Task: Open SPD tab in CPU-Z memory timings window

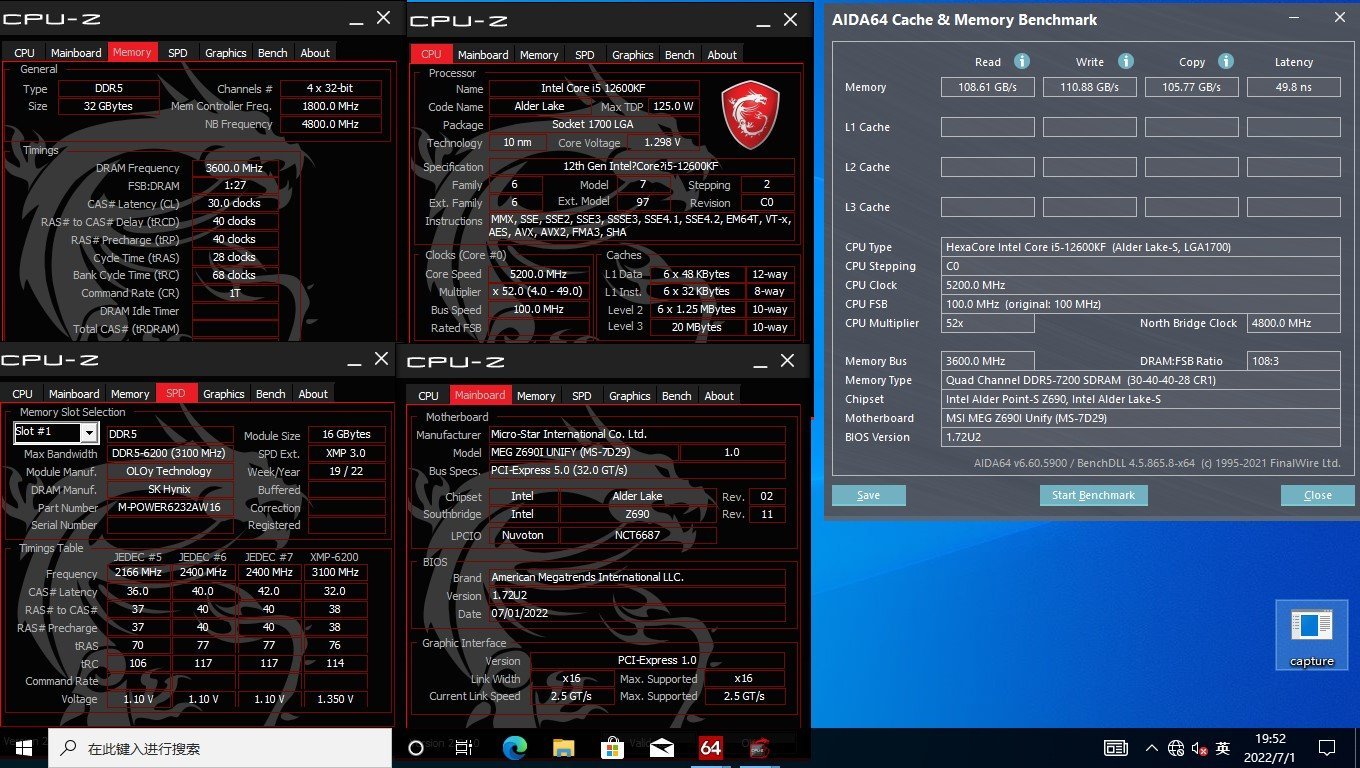Action: click(x=177, y=53)
